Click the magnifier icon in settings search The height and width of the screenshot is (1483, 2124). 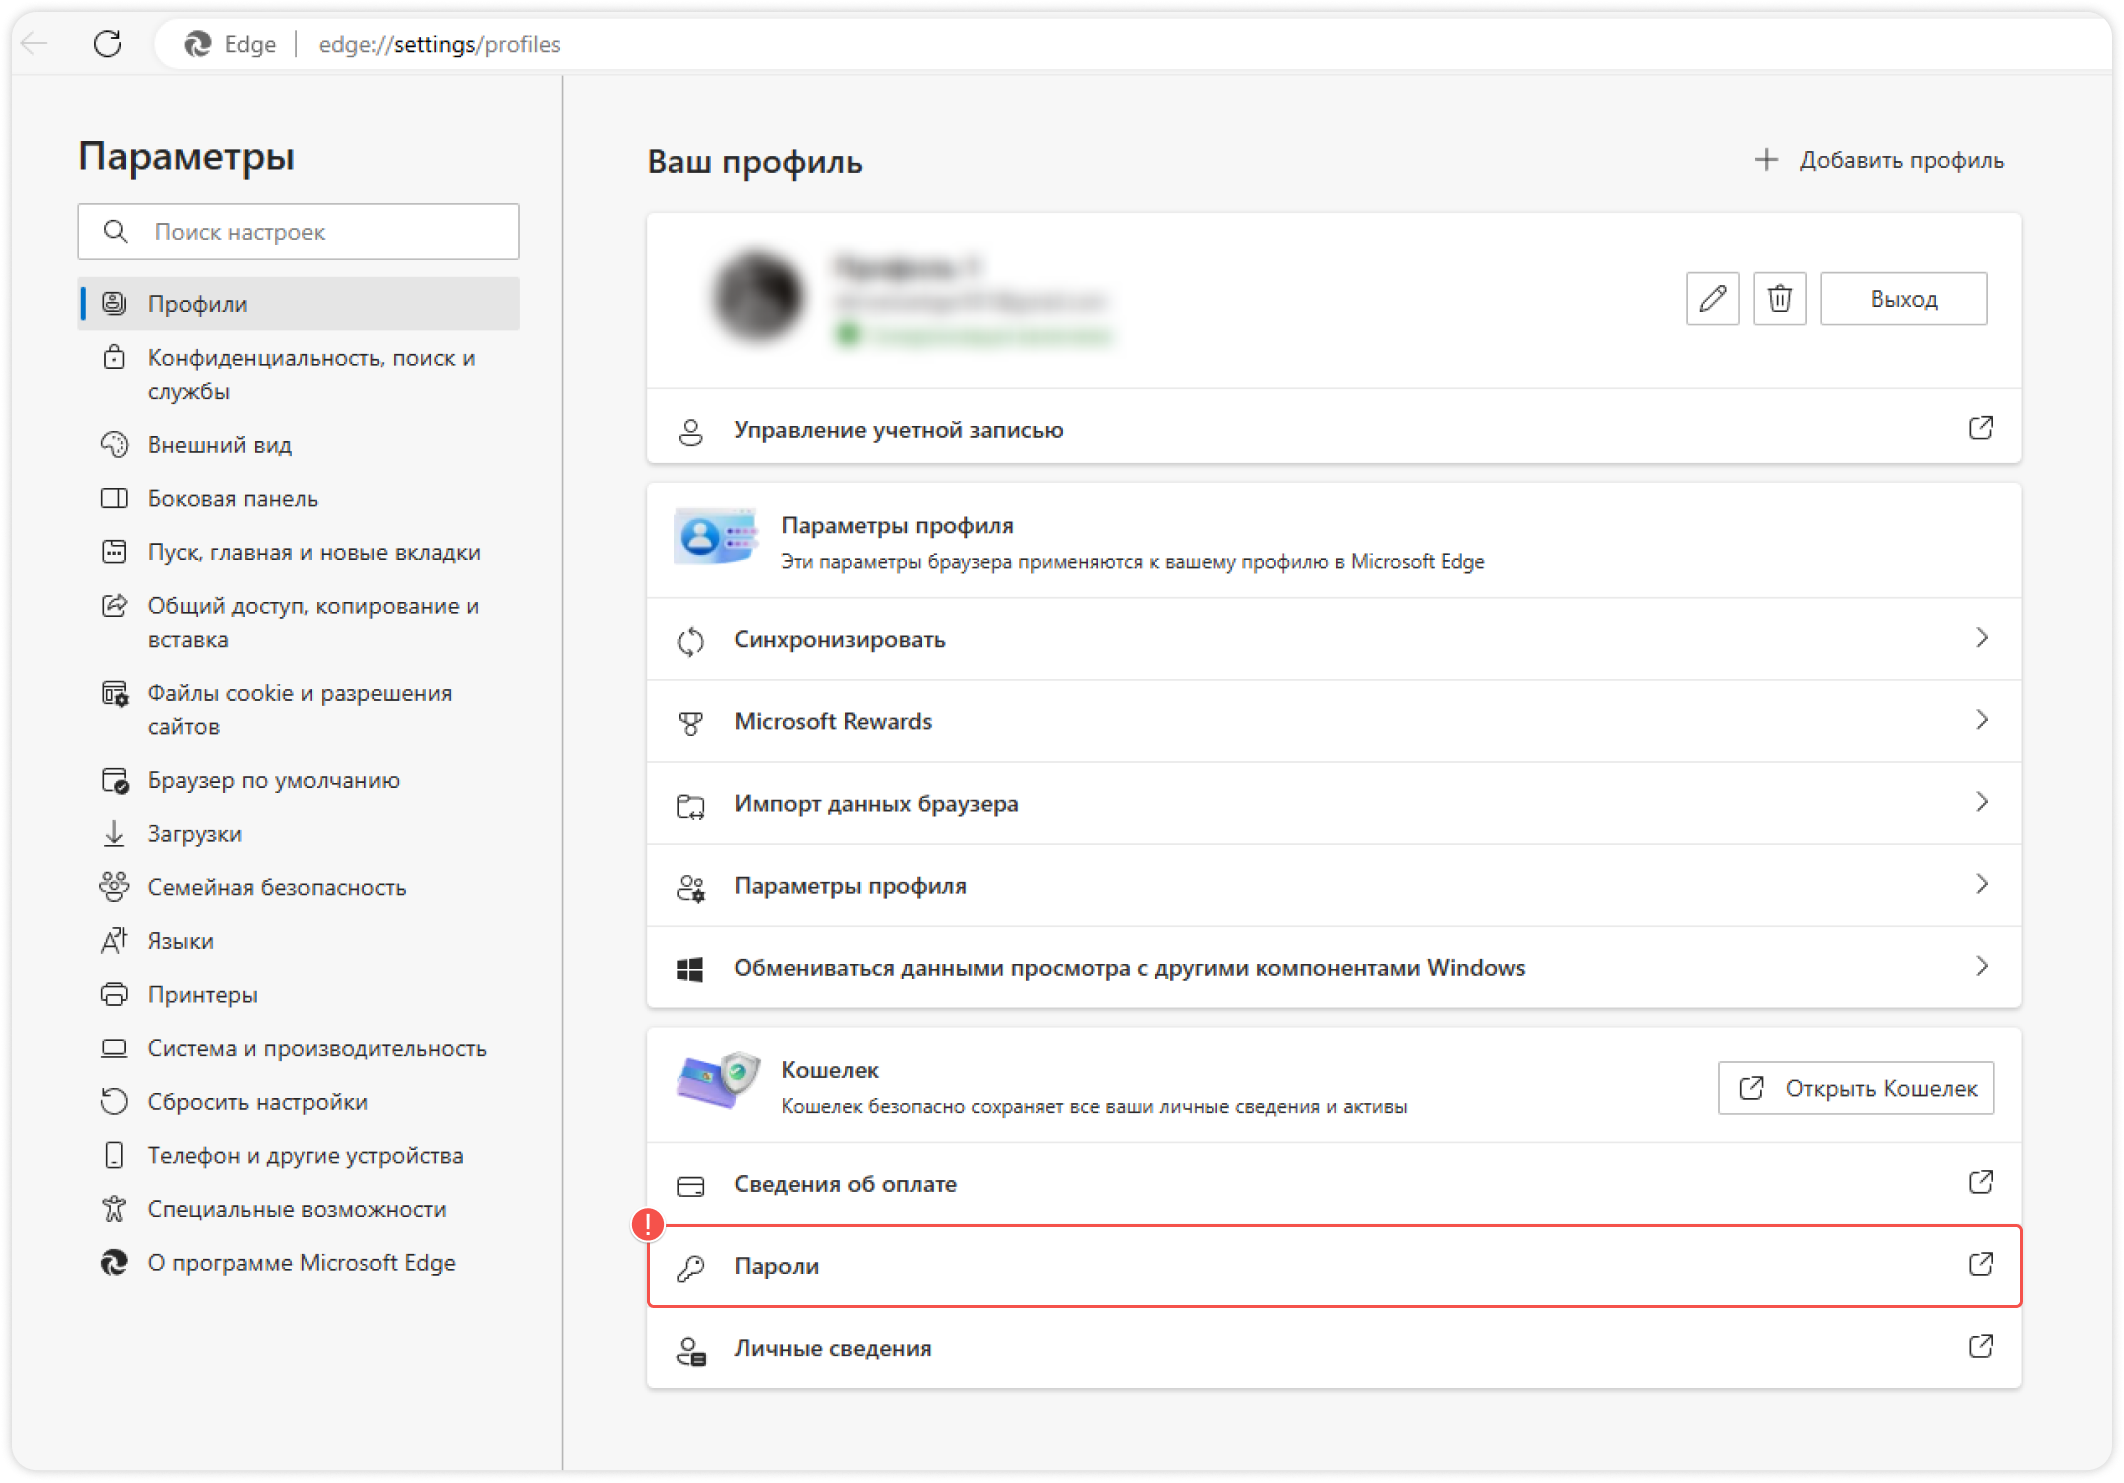click(x=116, y=232)
